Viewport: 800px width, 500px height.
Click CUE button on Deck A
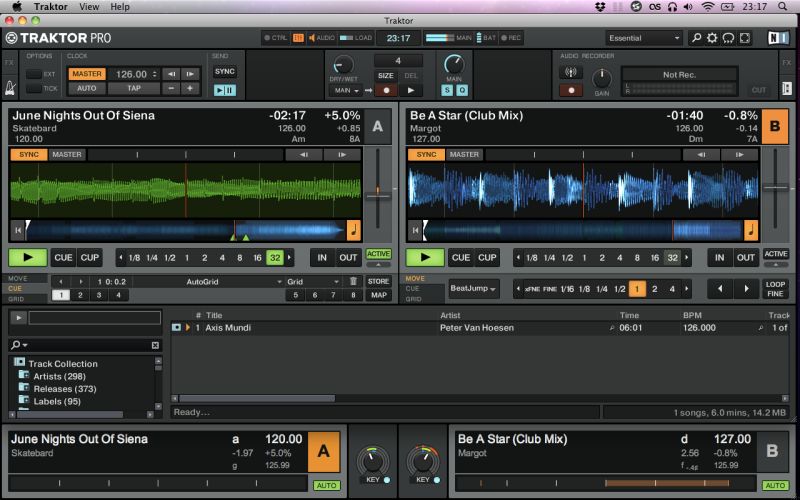pos(63,258)
